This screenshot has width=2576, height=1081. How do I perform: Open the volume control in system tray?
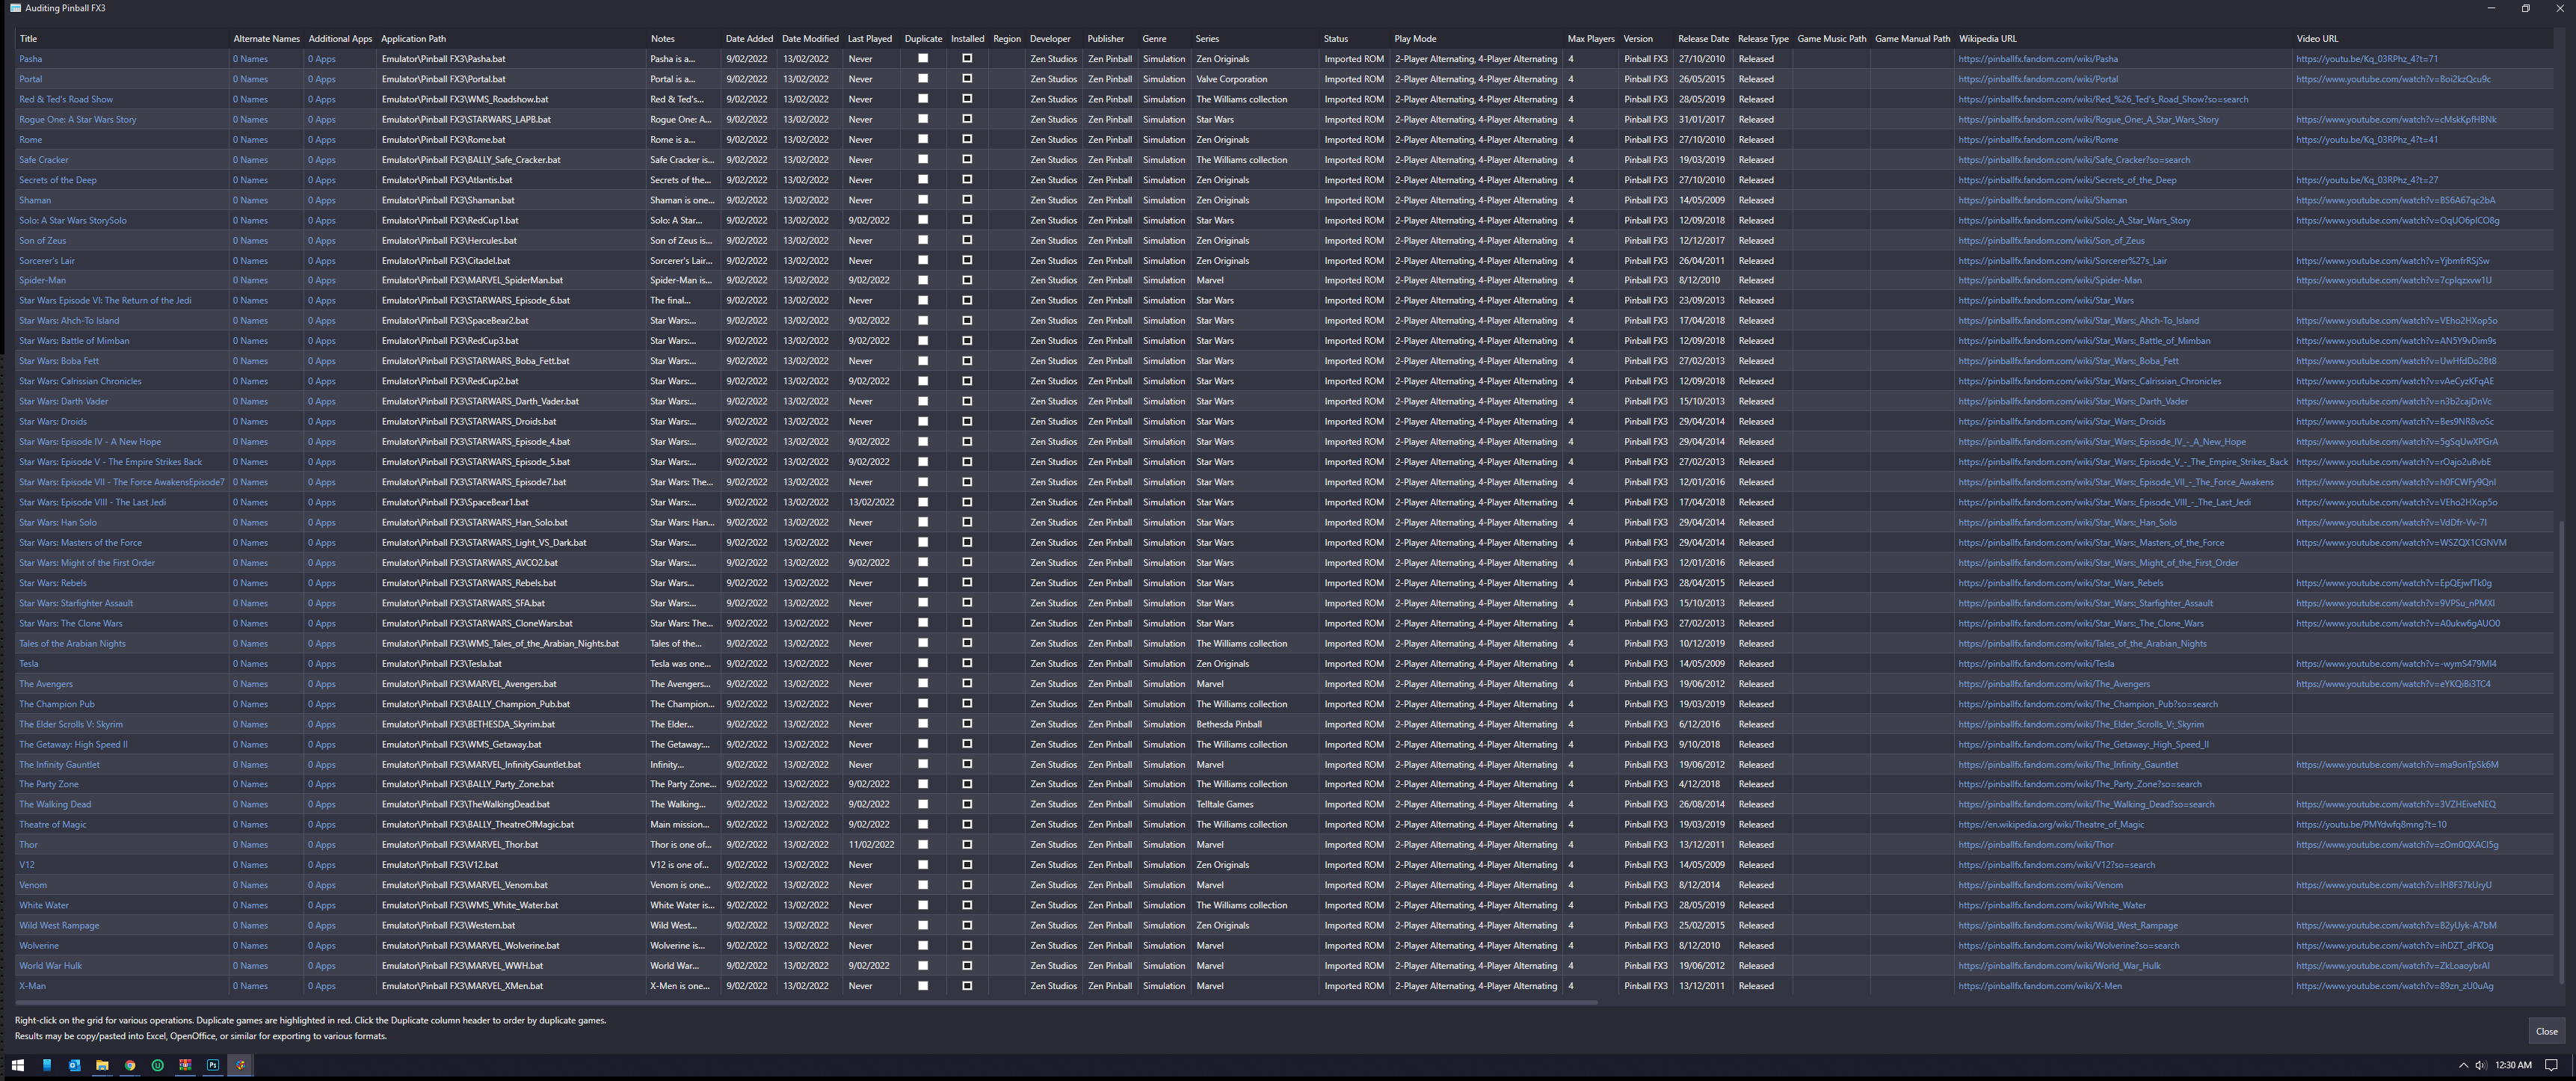[2481, 1065]
